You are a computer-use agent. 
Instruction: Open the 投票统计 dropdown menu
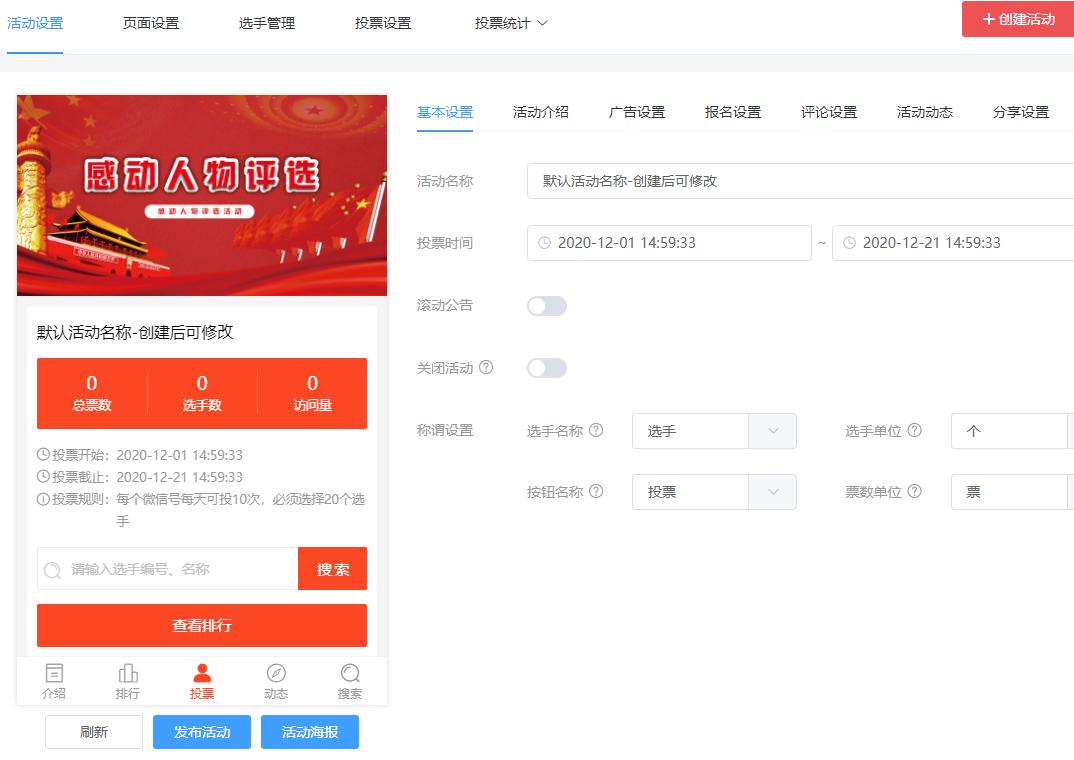tap(512, 22)
